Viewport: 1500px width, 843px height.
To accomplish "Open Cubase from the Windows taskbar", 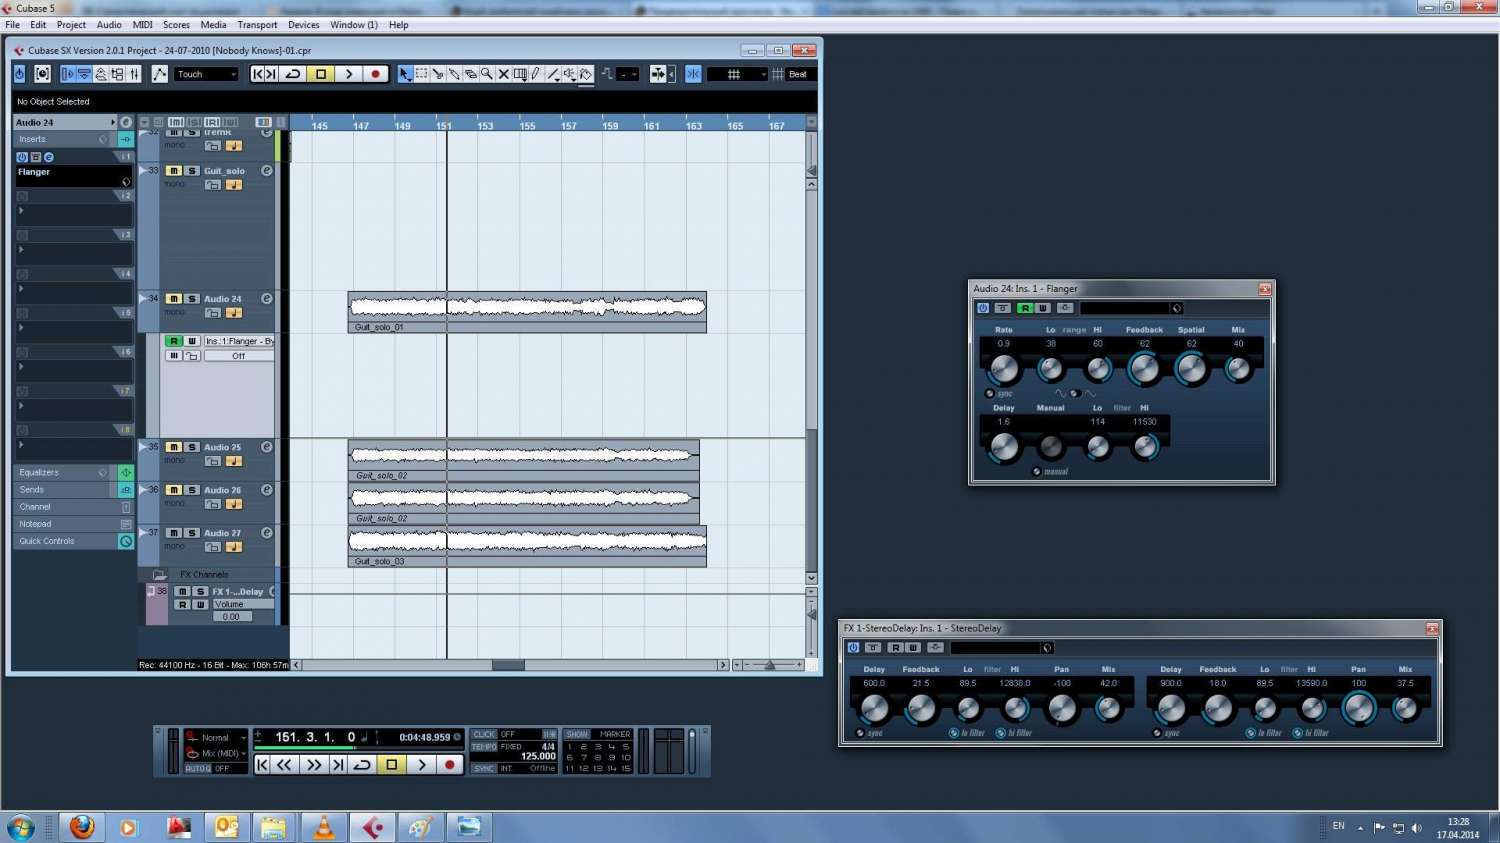I will coord(373,827).
